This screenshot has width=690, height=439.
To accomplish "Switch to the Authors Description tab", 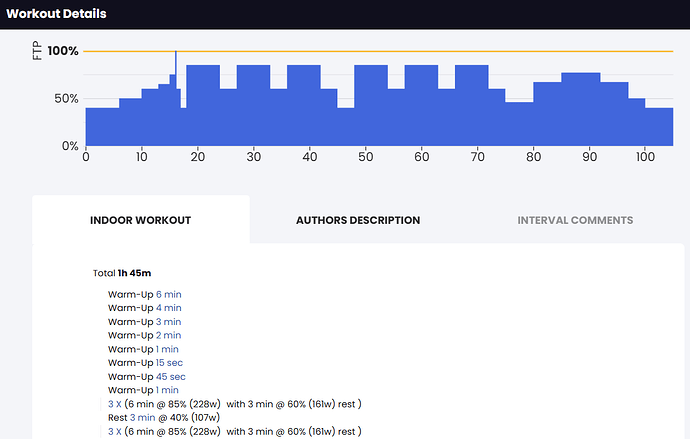I will 358,220.
